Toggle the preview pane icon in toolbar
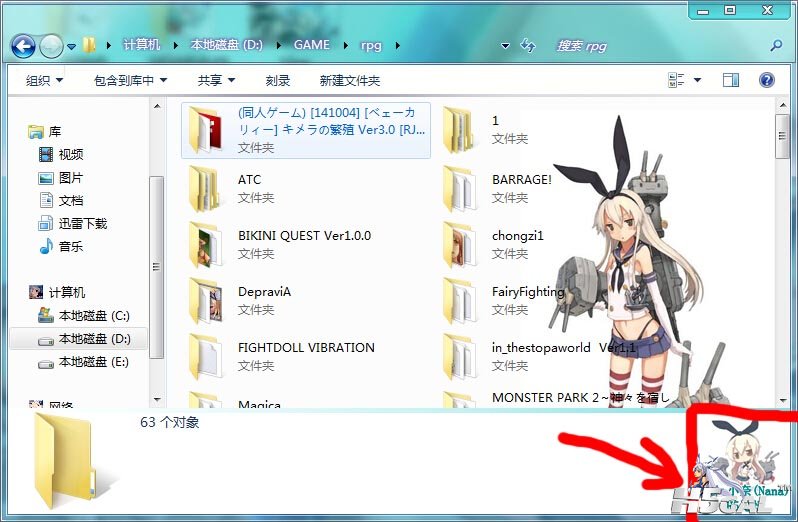This screenshot has height=522, width=798. (731, 80)
